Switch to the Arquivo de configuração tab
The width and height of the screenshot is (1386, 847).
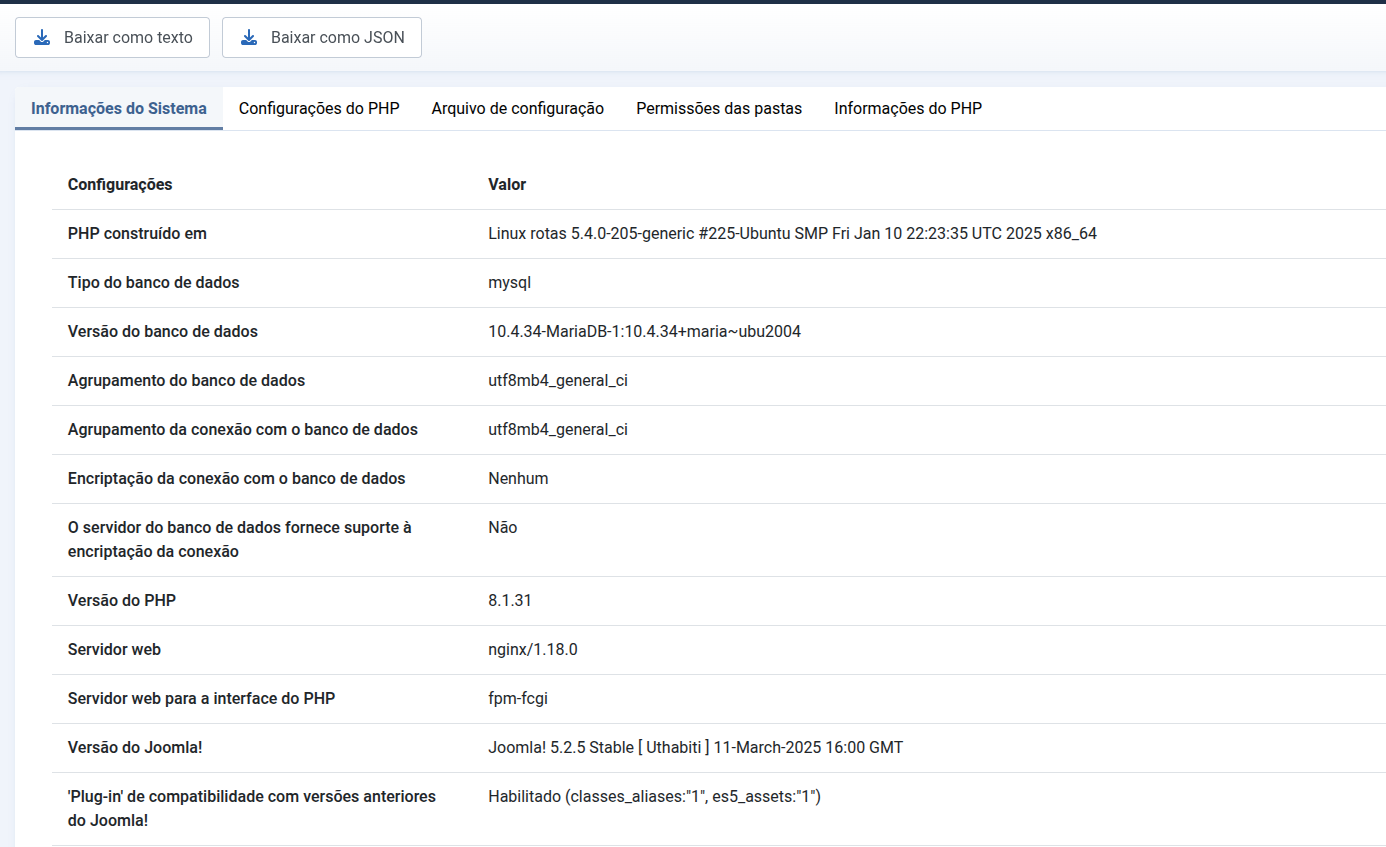[518, 109]
